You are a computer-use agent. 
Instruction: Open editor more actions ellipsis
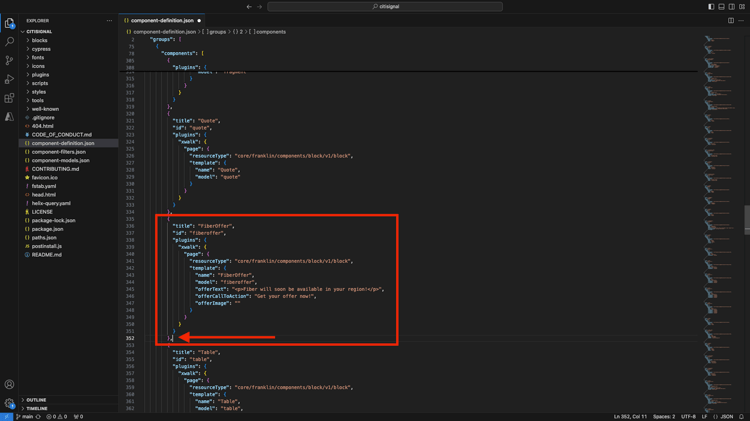741,21
